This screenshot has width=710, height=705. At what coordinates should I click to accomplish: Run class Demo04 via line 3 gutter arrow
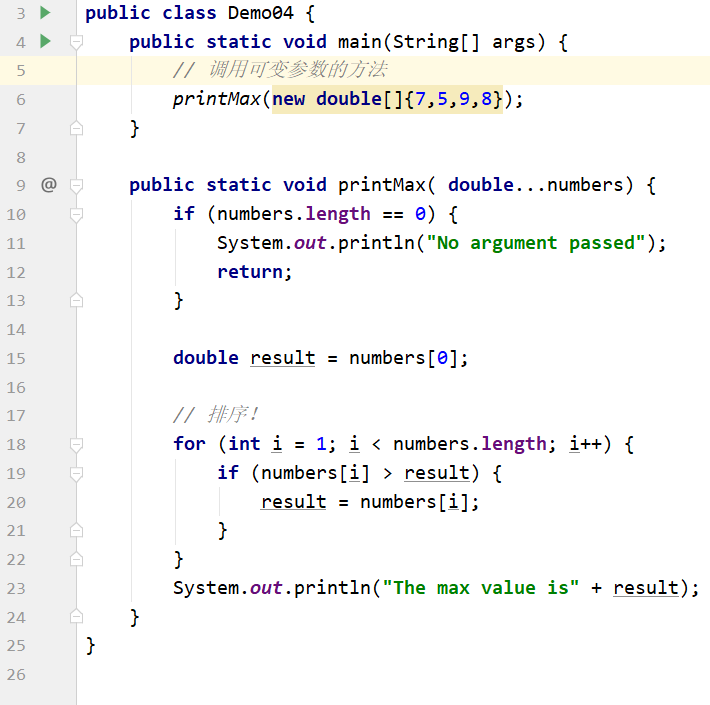pyautogui.click(x=45, y=13)
